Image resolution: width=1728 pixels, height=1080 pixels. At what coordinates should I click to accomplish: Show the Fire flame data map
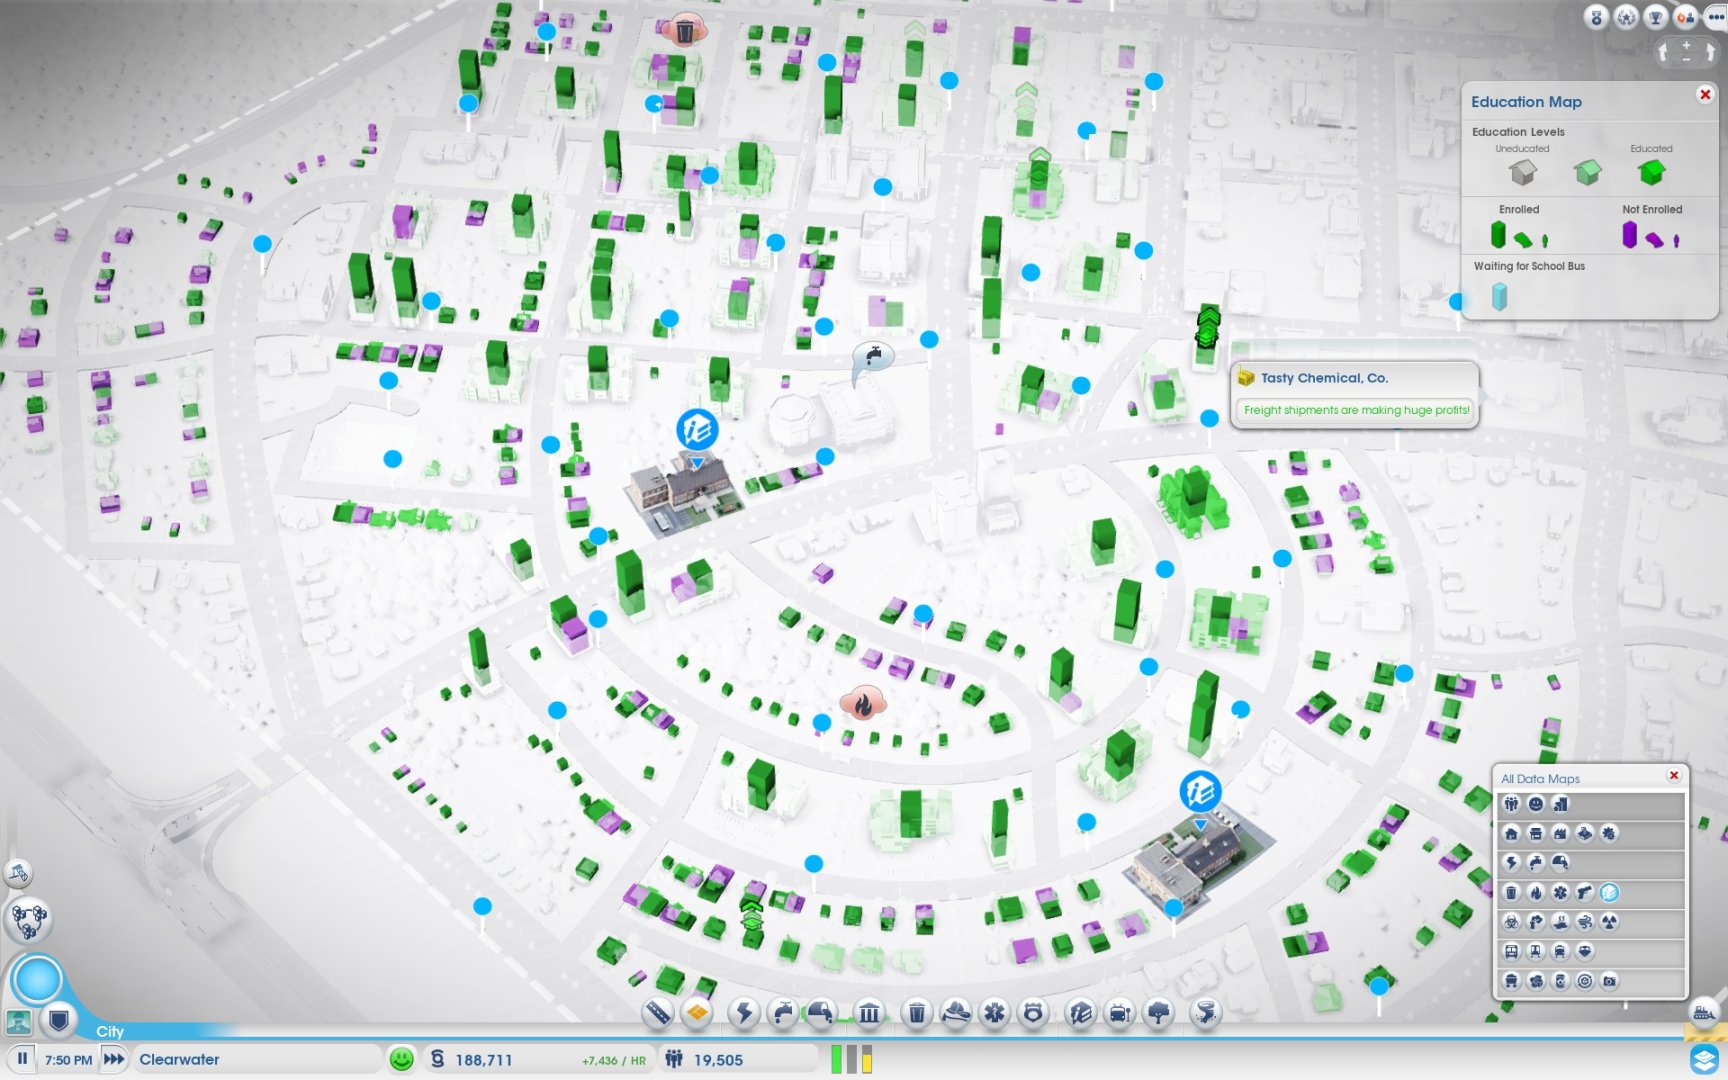1536,892
